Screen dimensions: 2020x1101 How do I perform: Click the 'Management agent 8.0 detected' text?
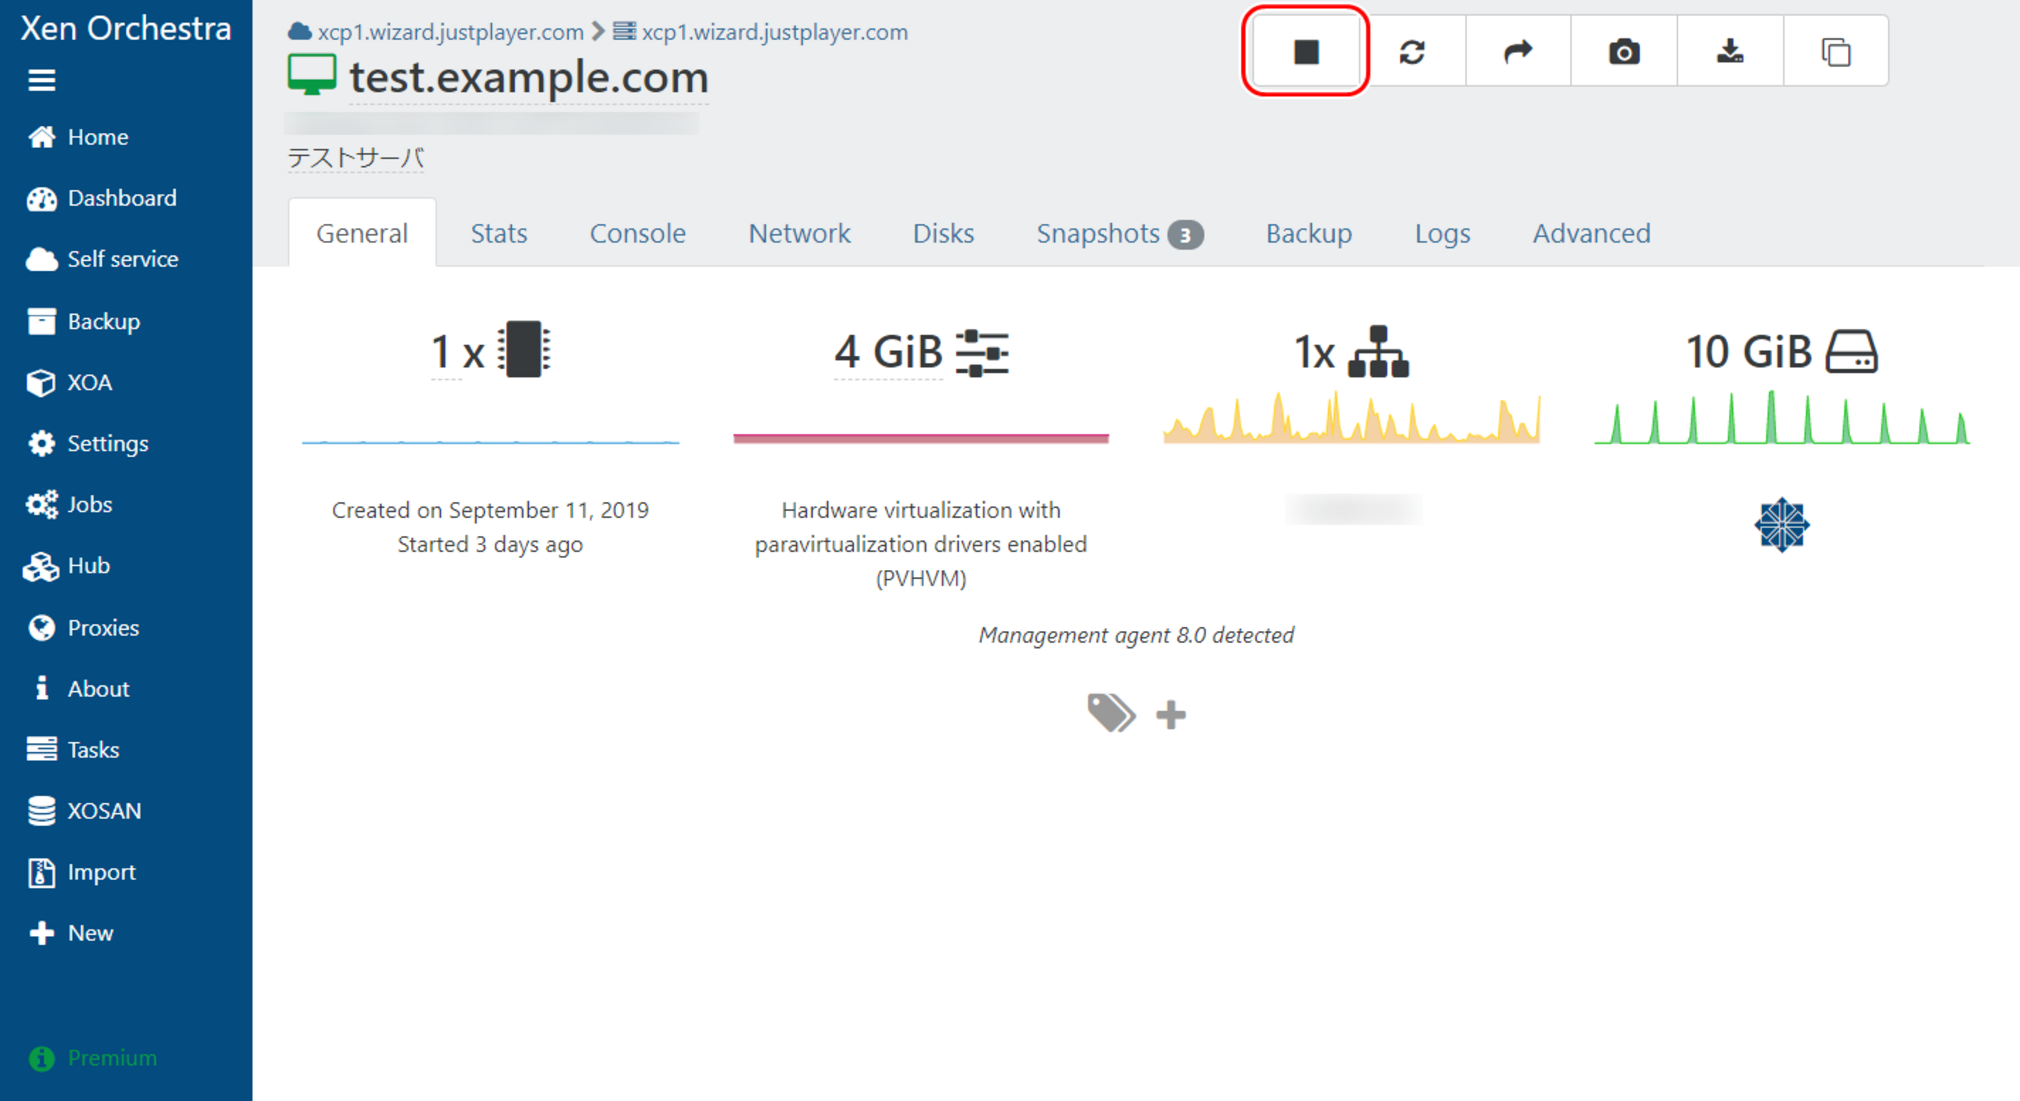[1136, 635]
